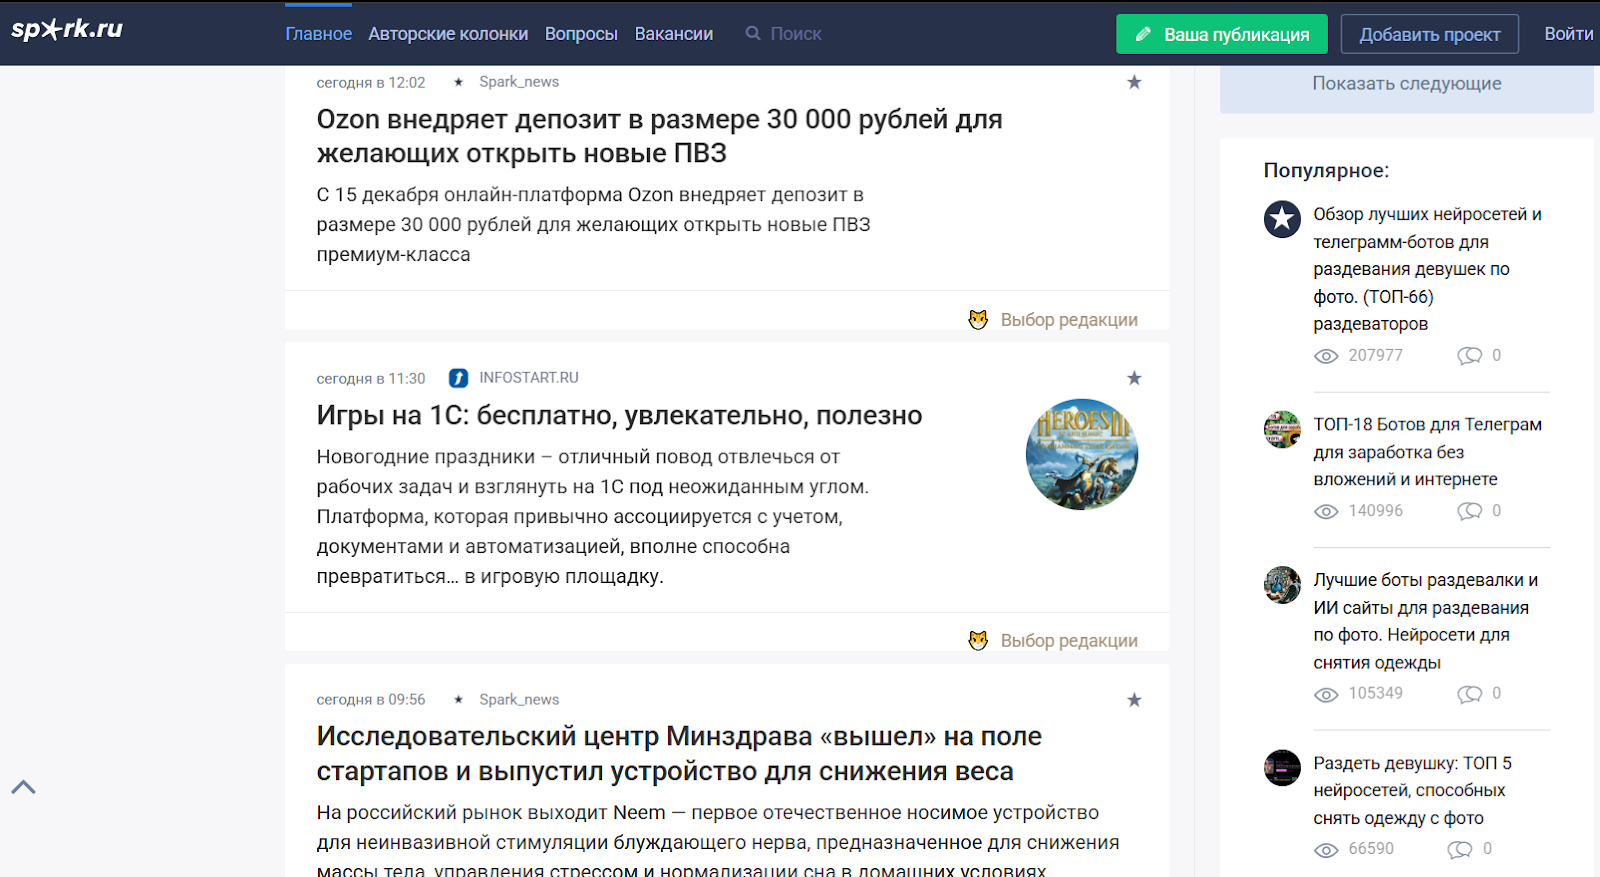Open the Heroes III article thumbnail
This screenshot has width=1600, height=877.
(x=1081, y=454)
